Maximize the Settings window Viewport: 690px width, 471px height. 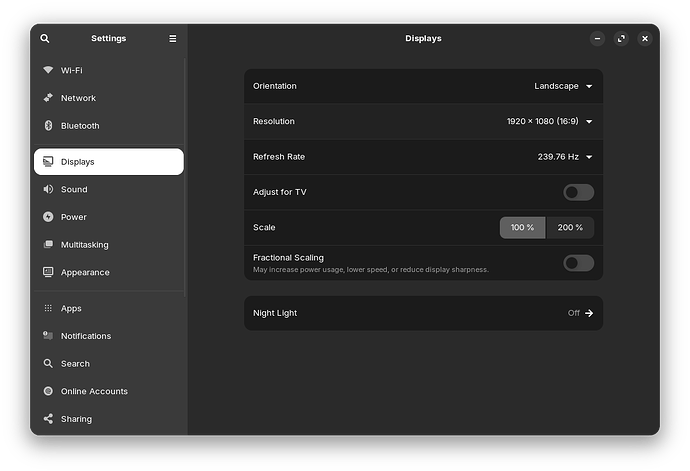point(621,38)
